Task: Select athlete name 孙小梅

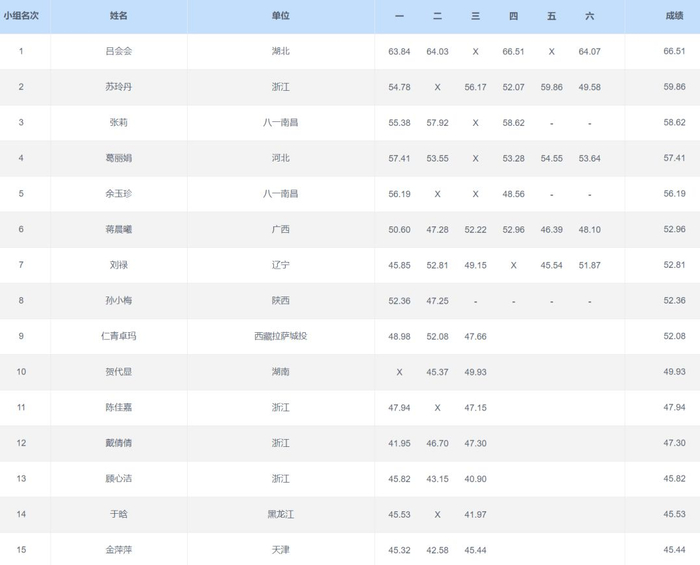Action: pyautogui.click(x=119, y=300)
